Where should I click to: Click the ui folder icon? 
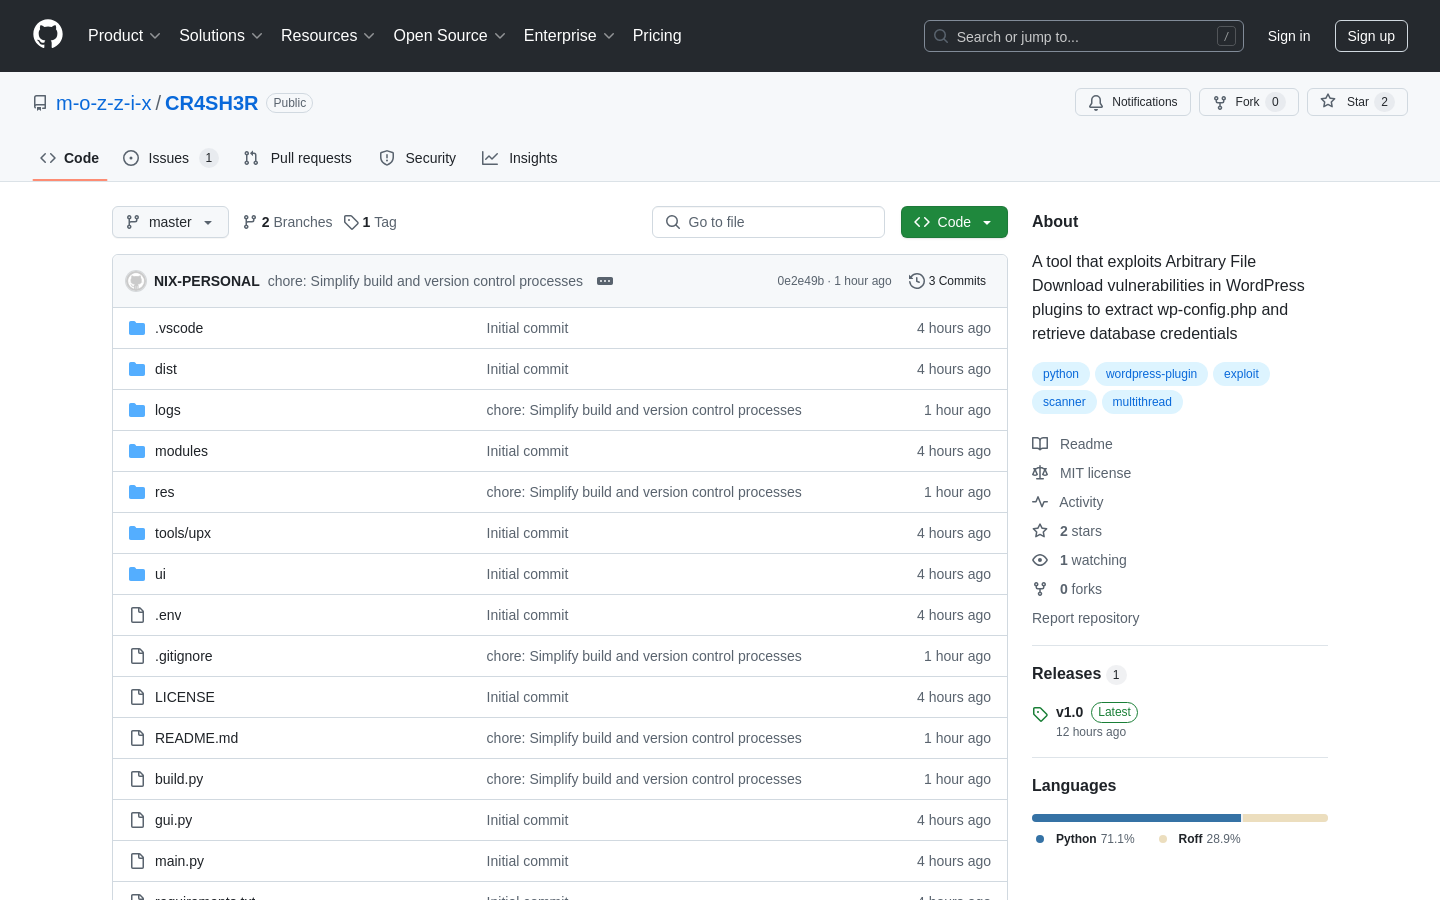(137, 574)
